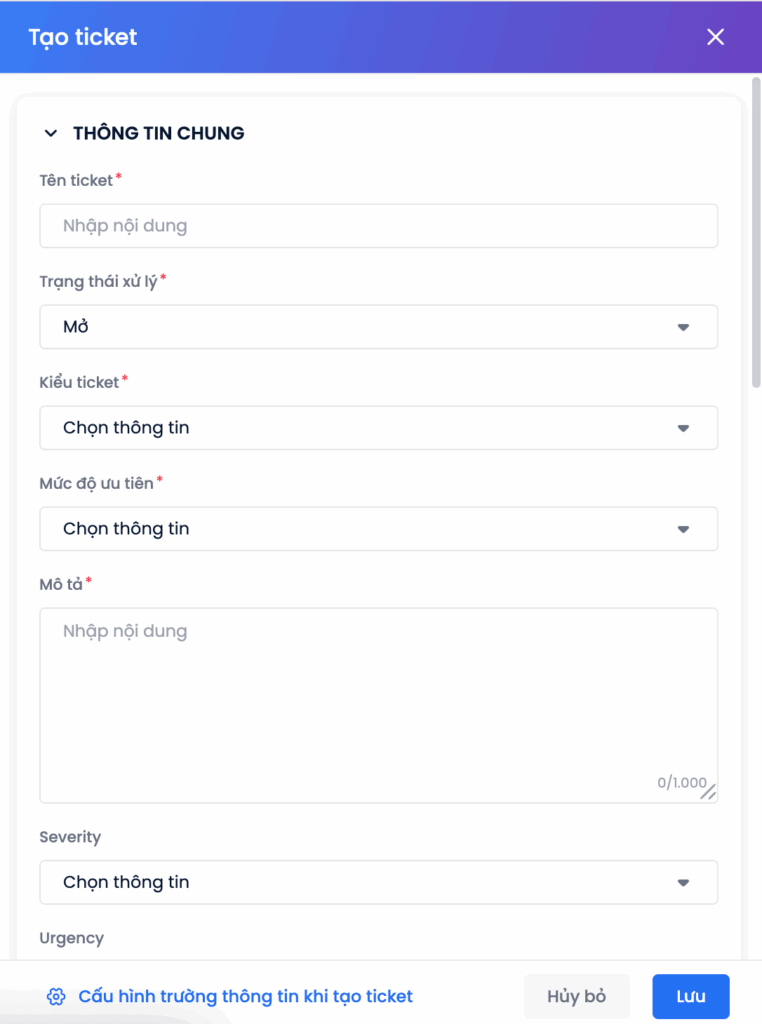The height and width of the screenshot is (1024, 762).
Task: Close the Tạo ticket dialog
Action: (715, 37)
